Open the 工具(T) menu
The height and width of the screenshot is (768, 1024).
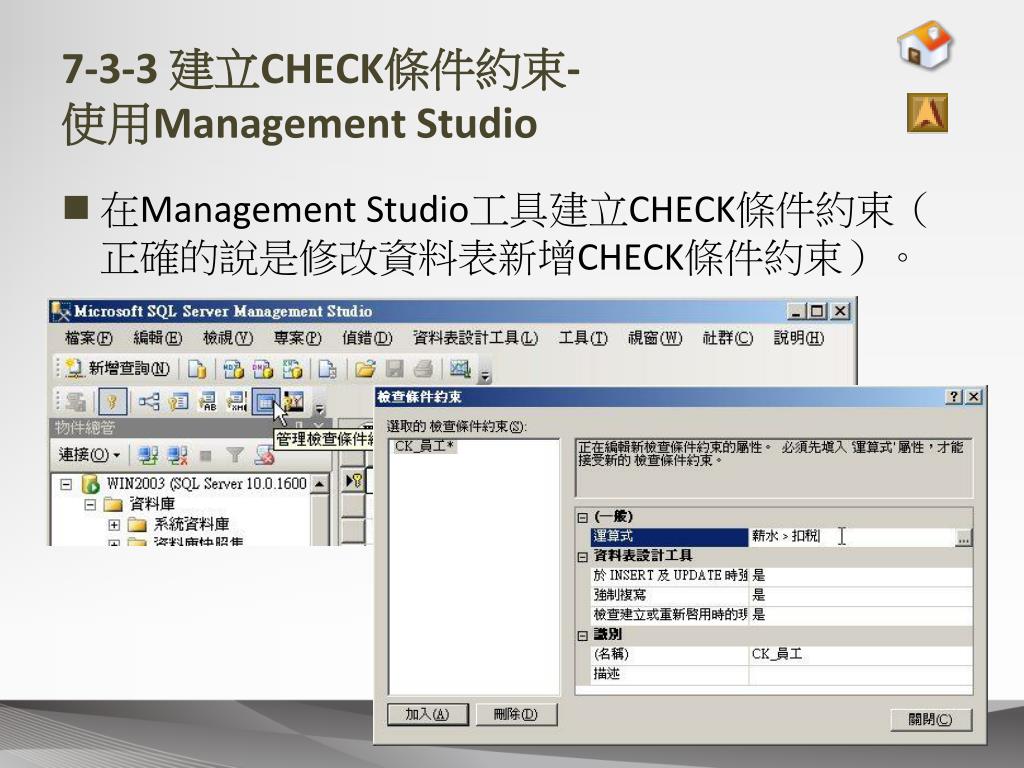pyautogui.click(x=583, y=338)
